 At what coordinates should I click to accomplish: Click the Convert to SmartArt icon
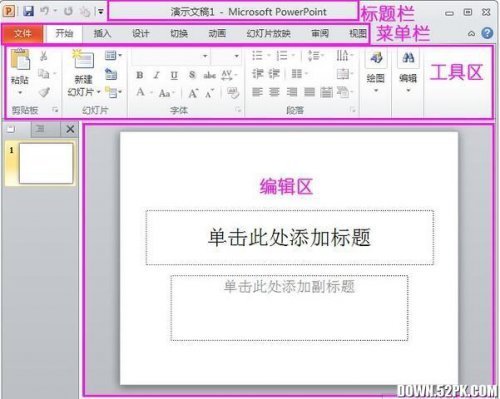[344, 92]
